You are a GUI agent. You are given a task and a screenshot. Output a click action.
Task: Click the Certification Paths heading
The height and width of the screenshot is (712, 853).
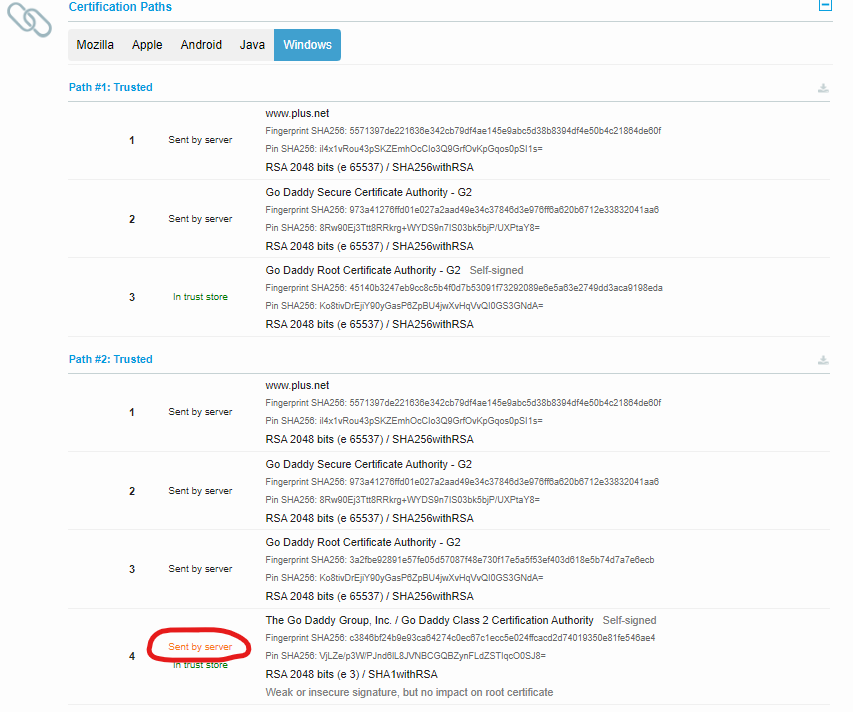tap(120, 7)
